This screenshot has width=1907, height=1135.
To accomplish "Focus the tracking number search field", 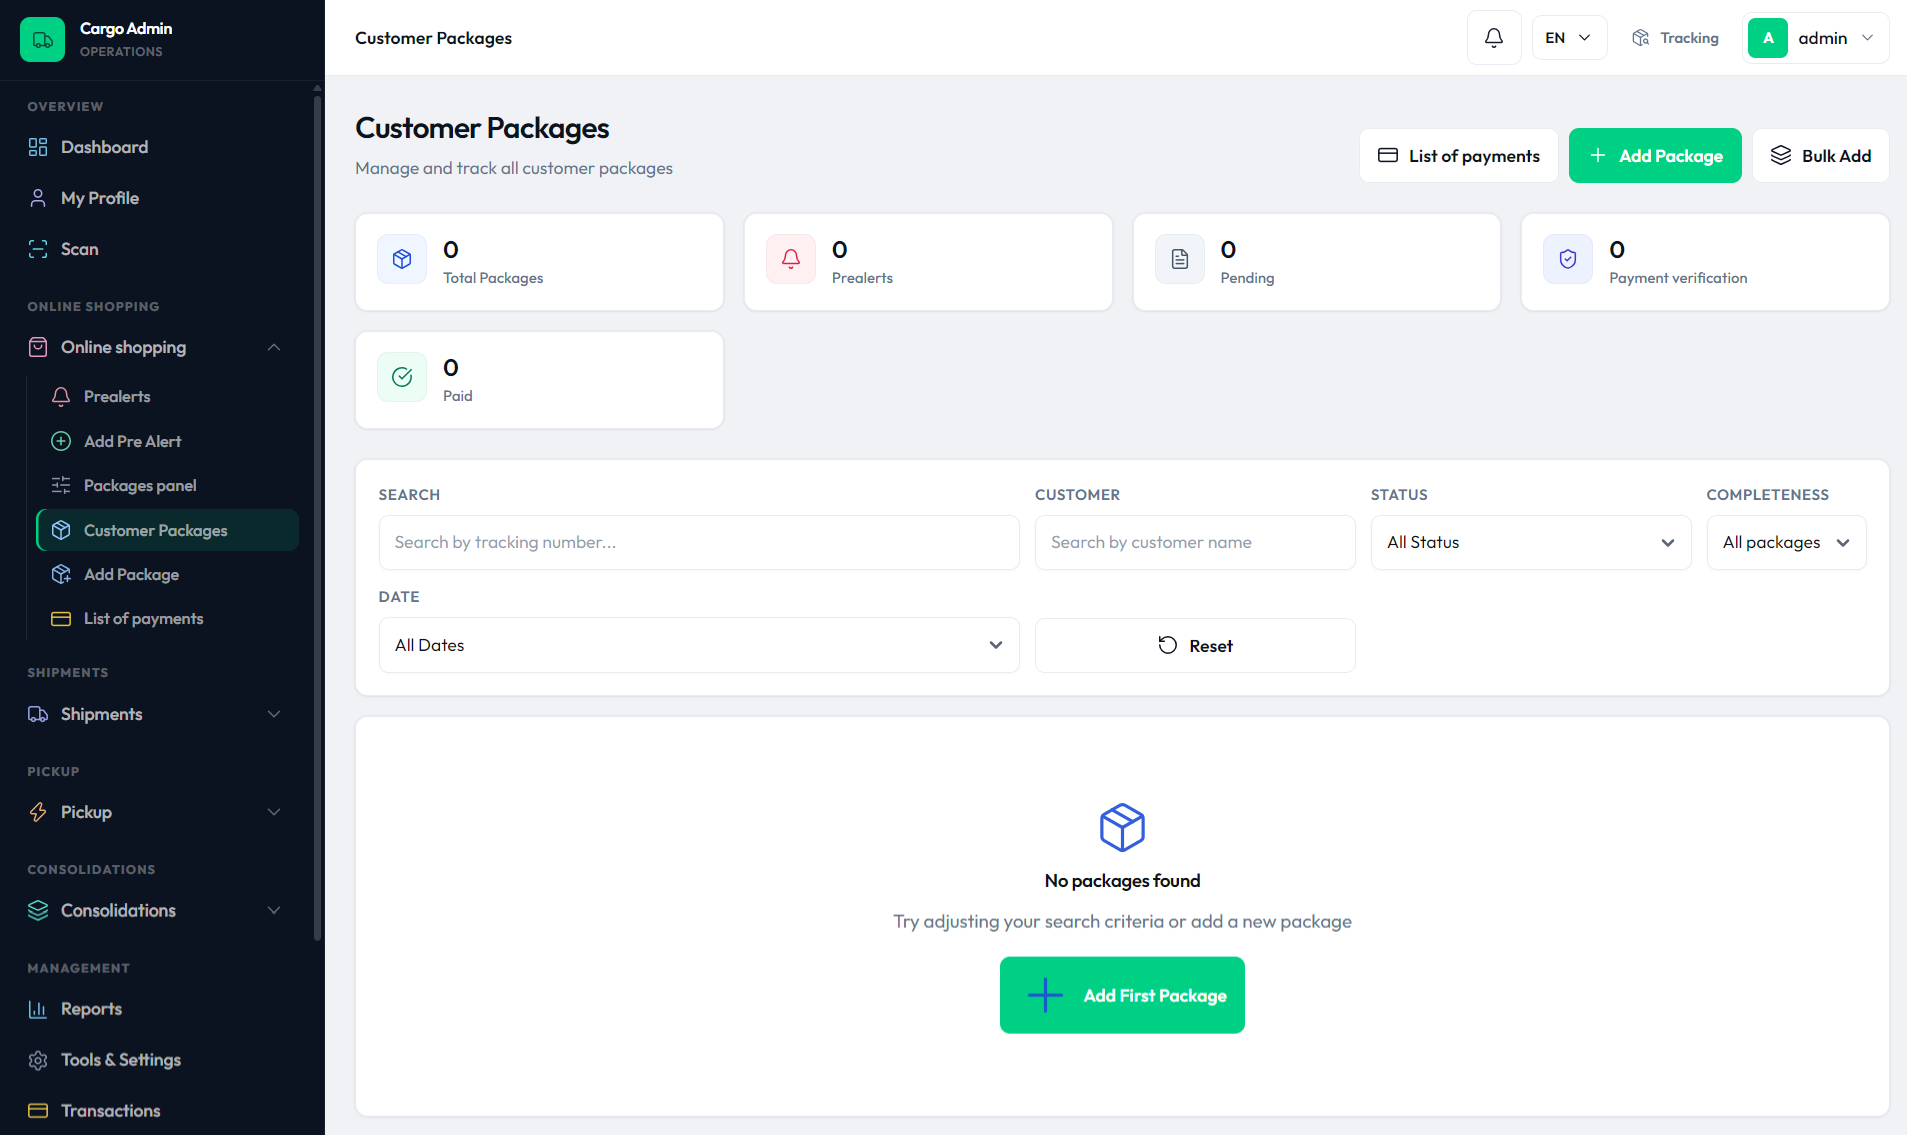I will click(699, 543).
